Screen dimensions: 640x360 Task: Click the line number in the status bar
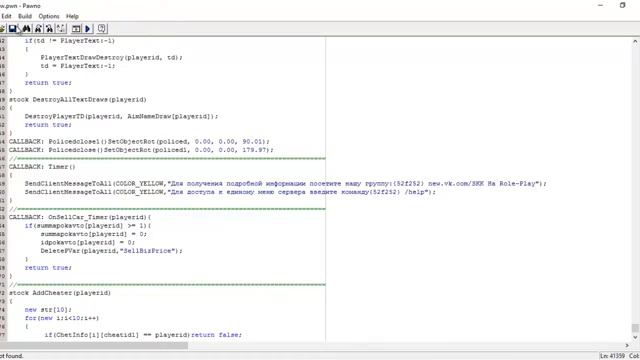click(x=613, y=356)
